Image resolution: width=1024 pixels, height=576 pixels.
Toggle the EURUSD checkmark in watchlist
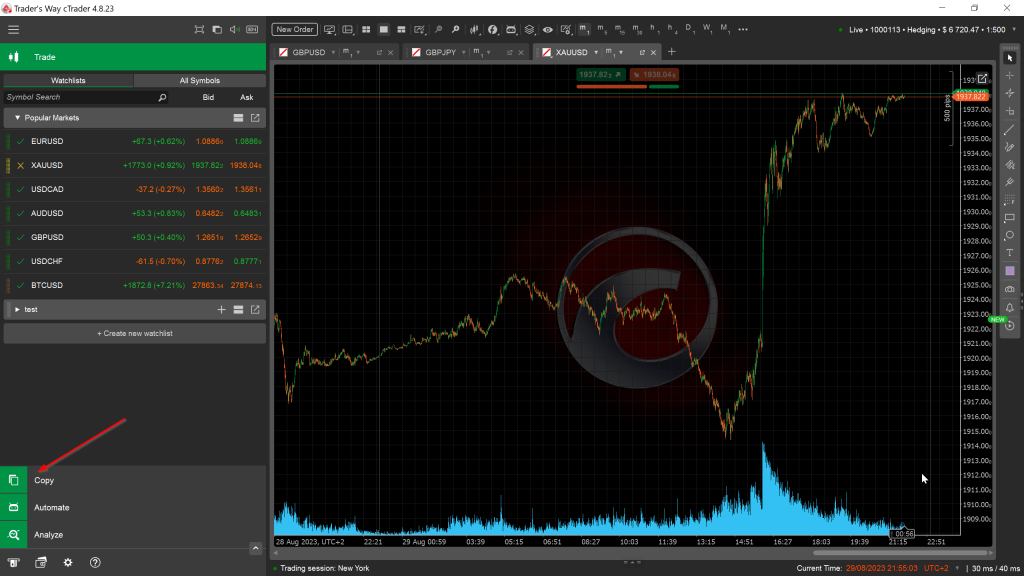[x=20, y=141]
